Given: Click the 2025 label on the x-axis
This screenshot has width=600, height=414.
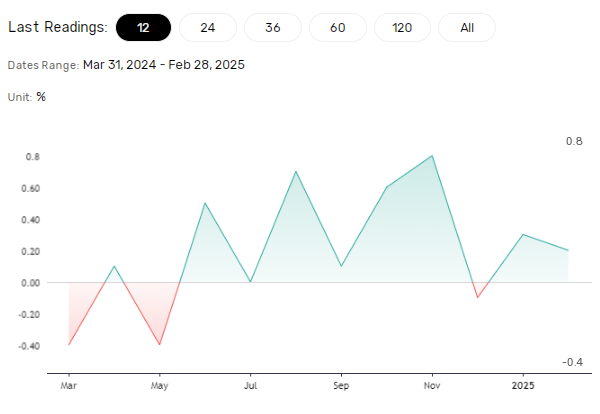Looking at the screenshot, I should (522, 384).
